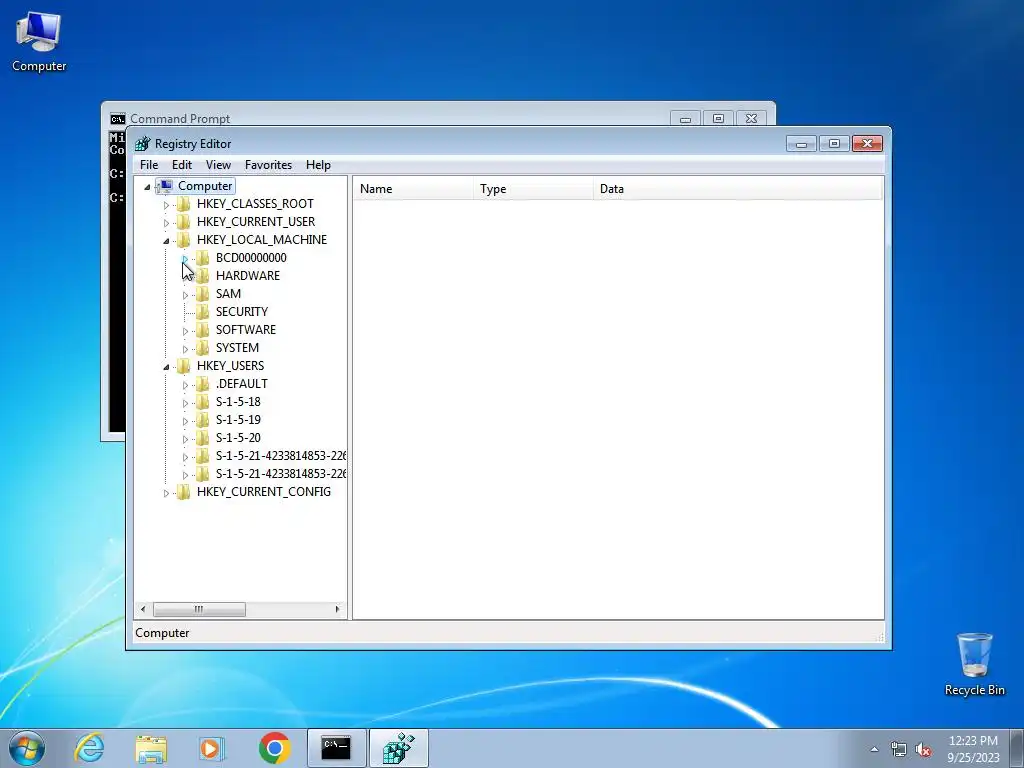
Task: Select the HARDWARE key label
Action: (x=248, y=276)
